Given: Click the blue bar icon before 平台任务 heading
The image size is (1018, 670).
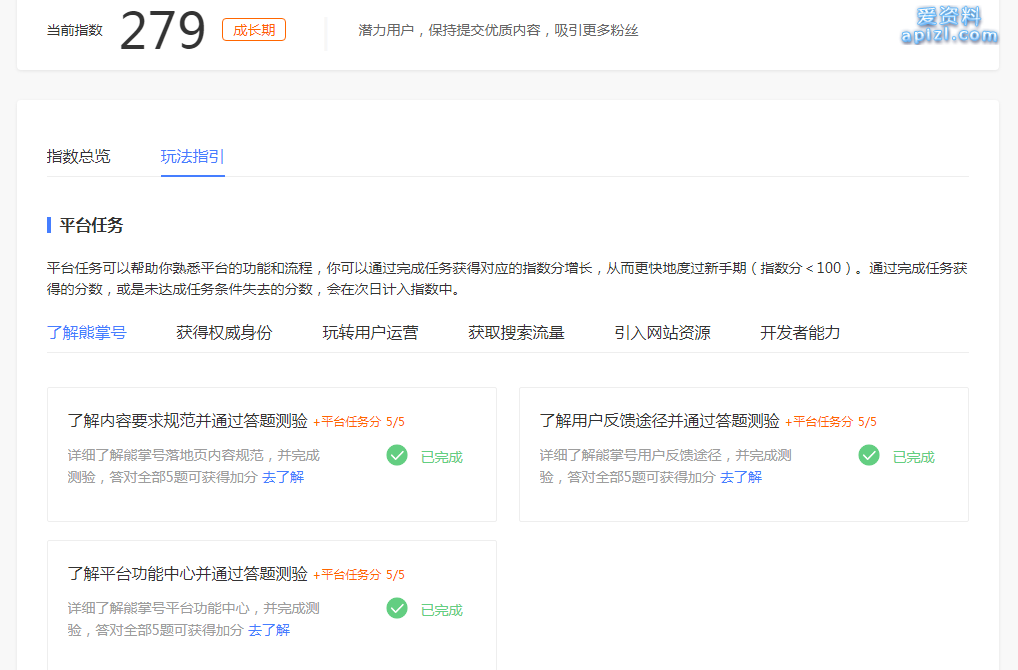Looking at the screenshot, I should coord(47,225).
